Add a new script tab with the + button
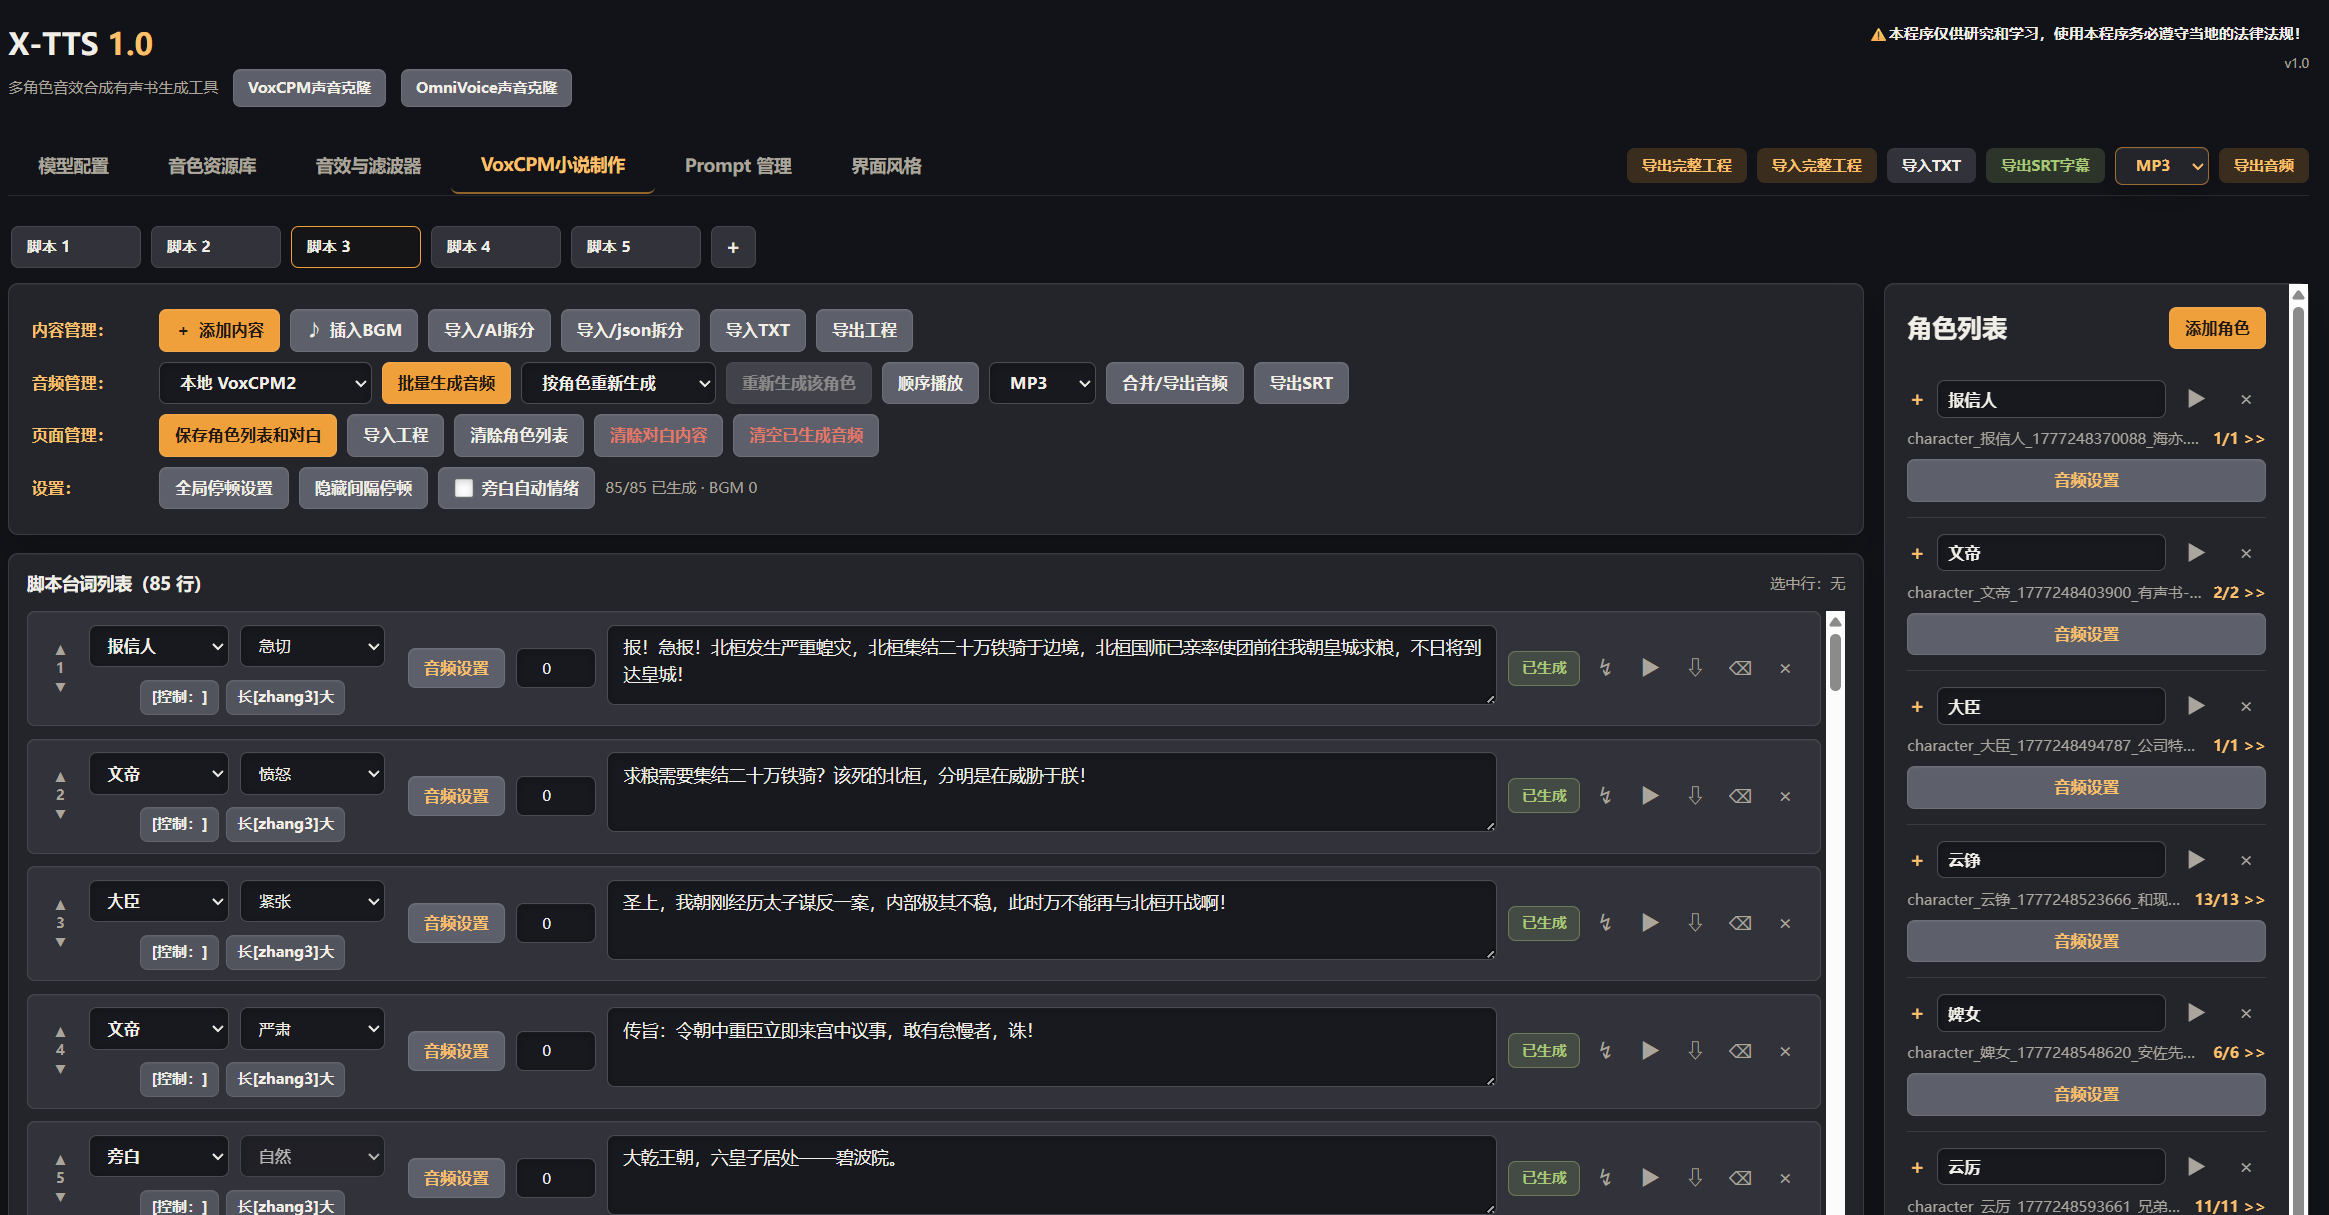Screen dimensions: 2329x1215 coord(733,246)
